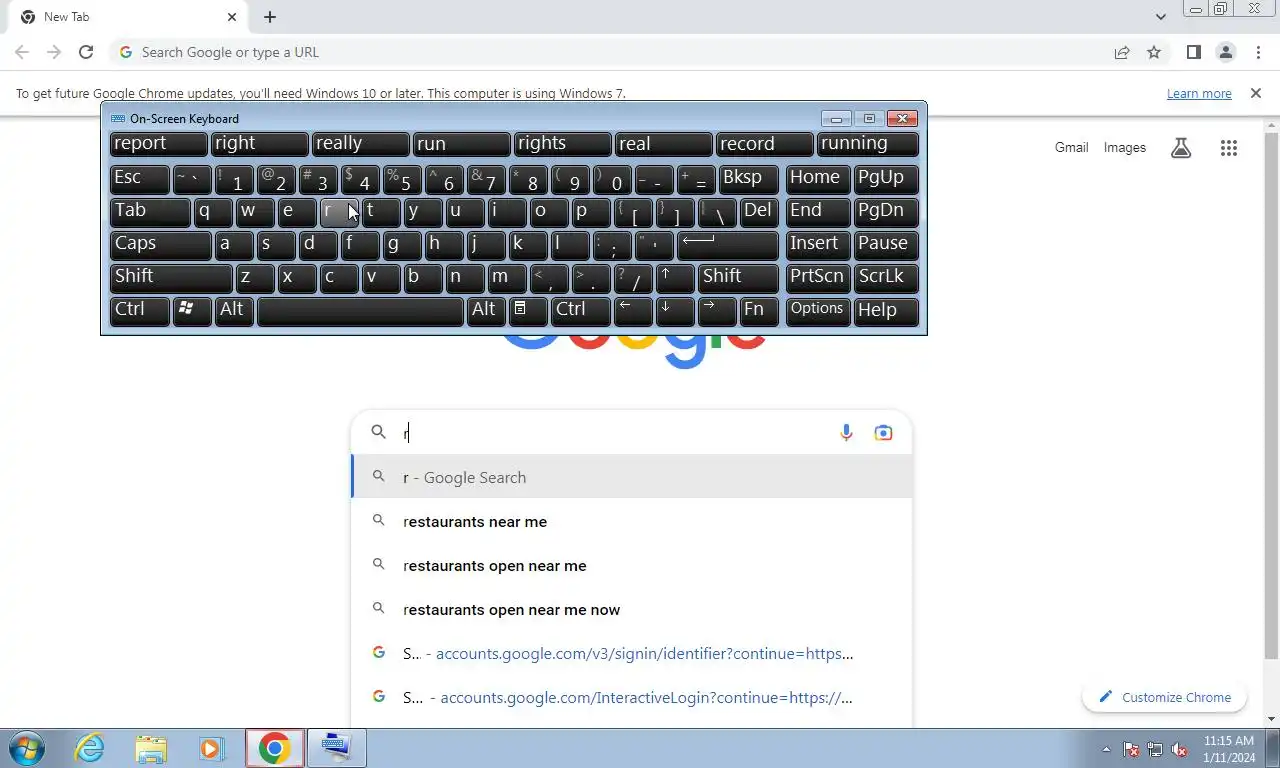This screenshot has width=1280, height=768.
Task: Select 'restaurants open near me now' suggestion
Action: point(632,610)
